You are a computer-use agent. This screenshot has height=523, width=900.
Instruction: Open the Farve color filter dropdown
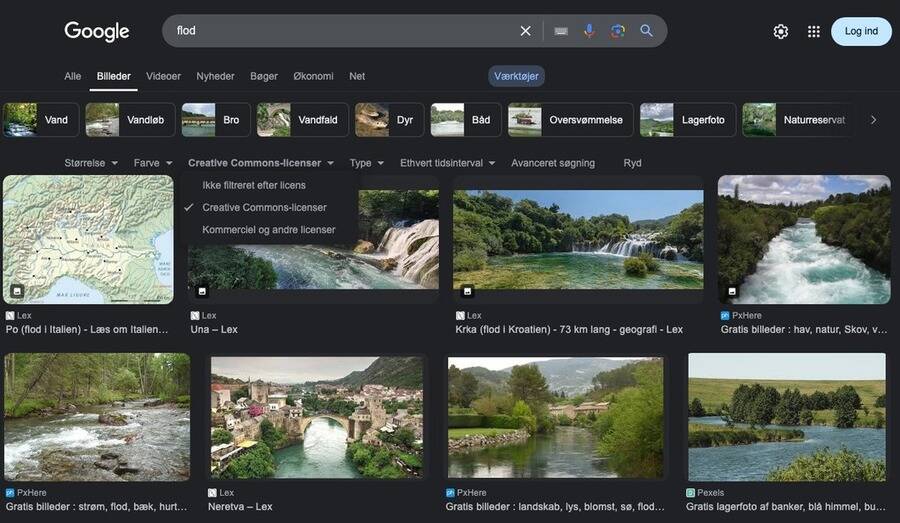tap(153, 163)
